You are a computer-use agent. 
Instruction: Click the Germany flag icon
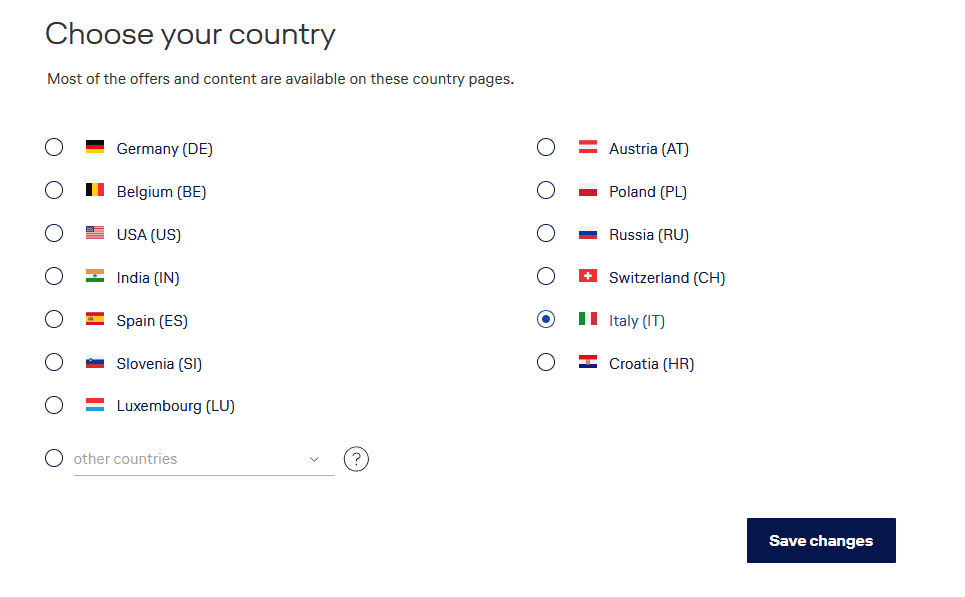95,148
